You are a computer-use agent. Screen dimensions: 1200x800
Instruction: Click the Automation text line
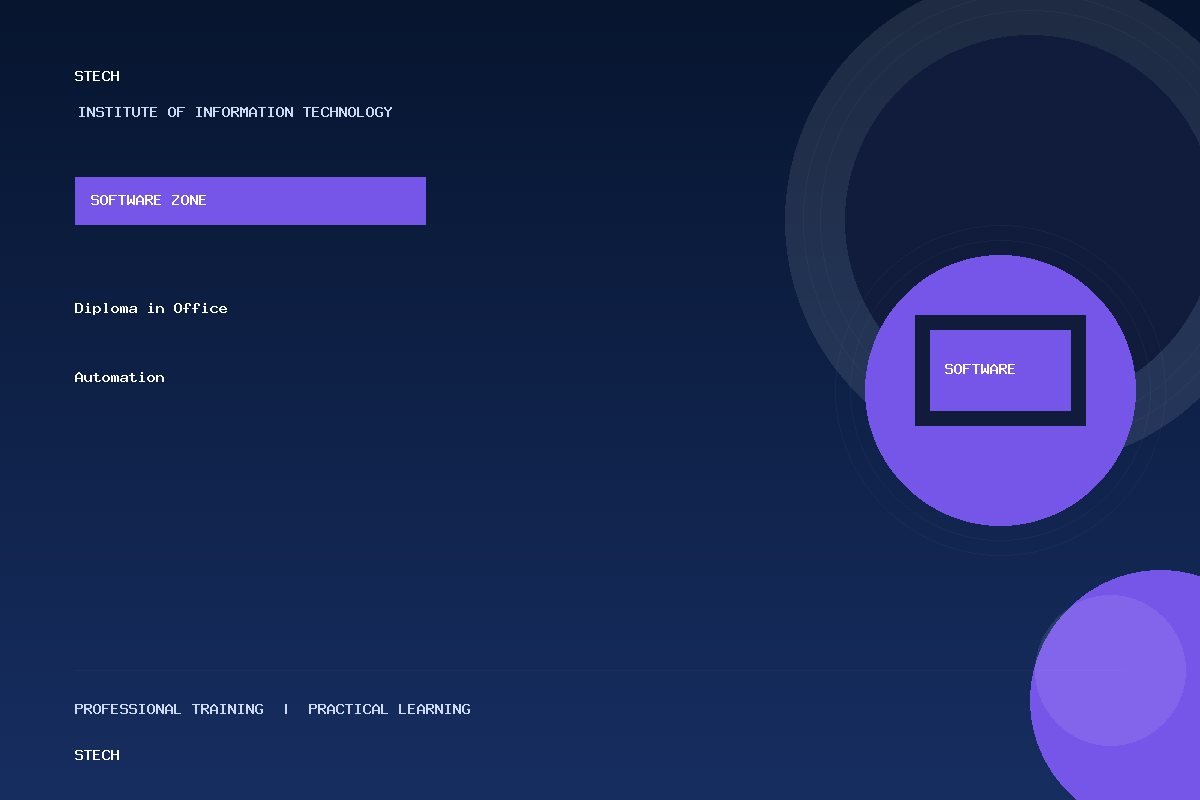click(119, 377)
